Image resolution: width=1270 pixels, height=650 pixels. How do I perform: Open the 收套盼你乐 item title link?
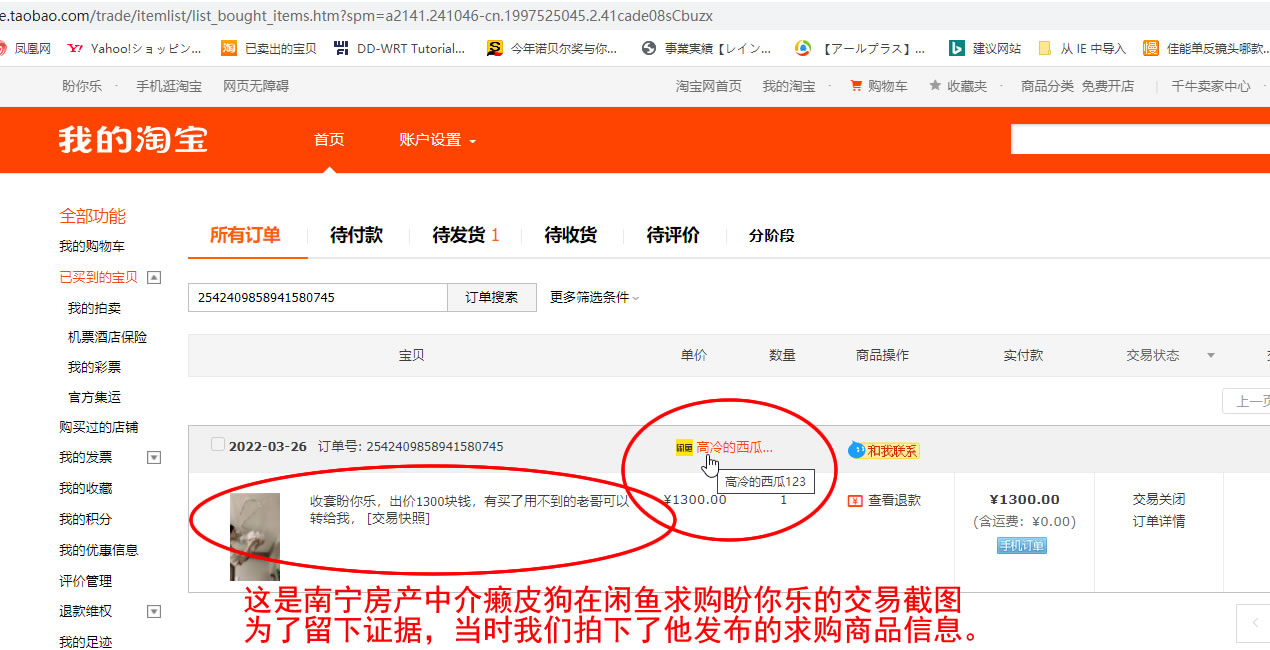470,509
